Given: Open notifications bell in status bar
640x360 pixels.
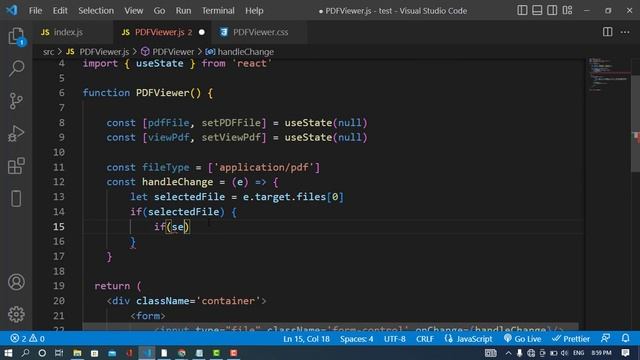Looking at the screenshot, I should [x=625, y=338].
